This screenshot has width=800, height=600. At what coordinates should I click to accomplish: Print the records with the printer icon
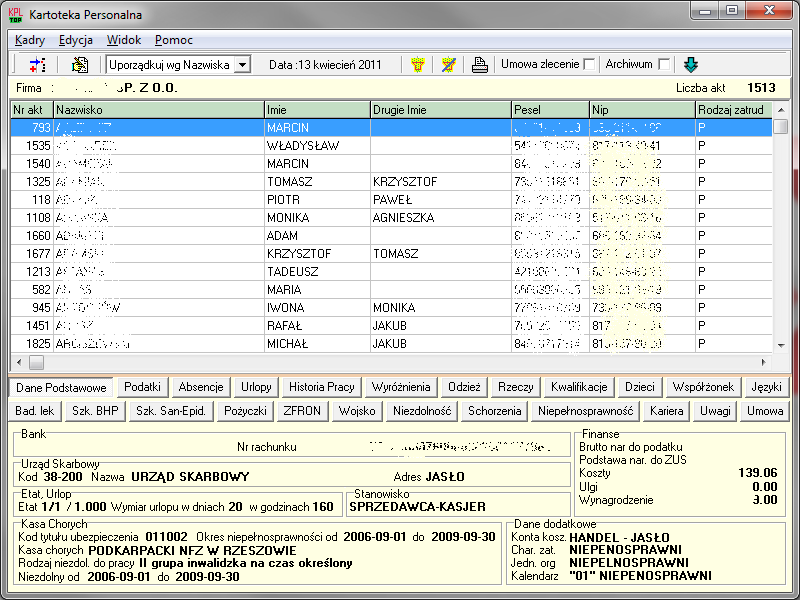479,65
